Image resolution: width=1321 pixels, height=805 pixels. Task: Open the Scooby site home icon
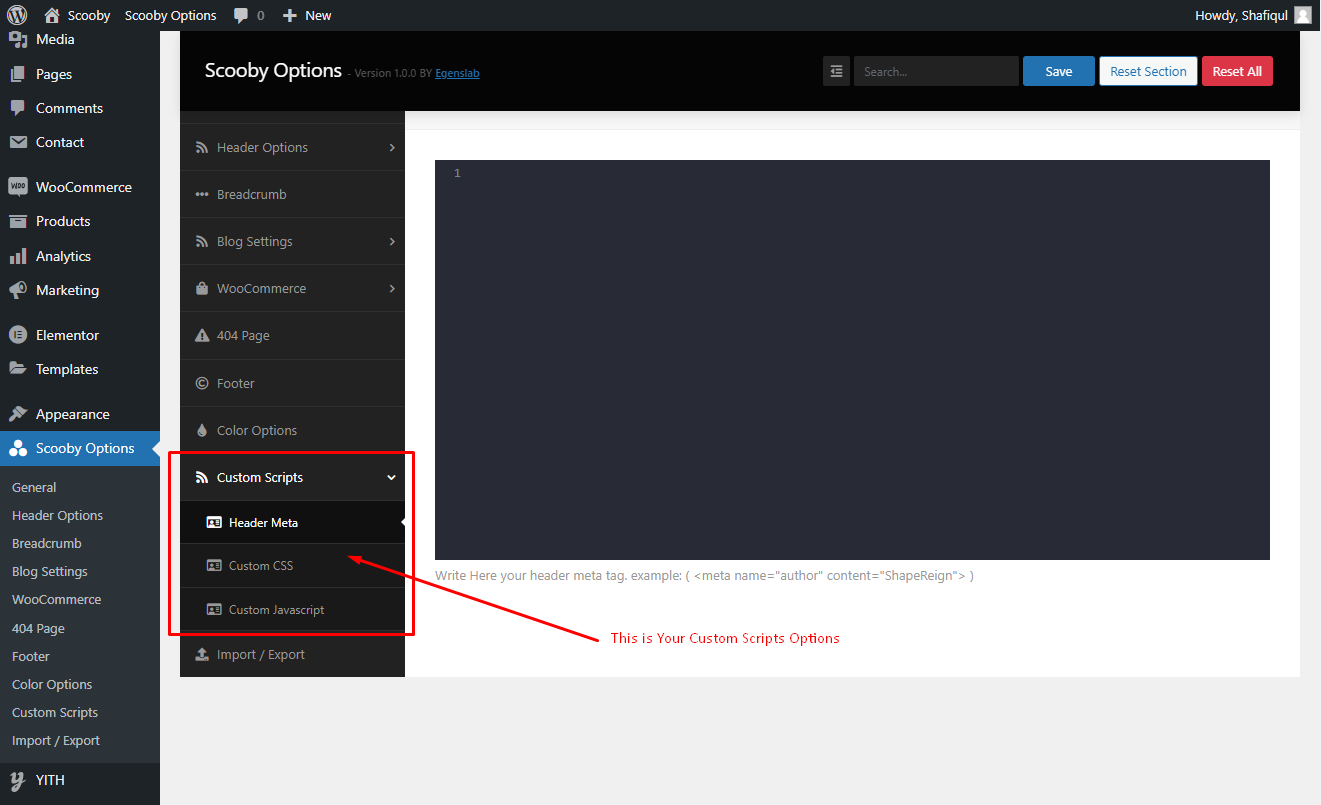coord(52,15)
